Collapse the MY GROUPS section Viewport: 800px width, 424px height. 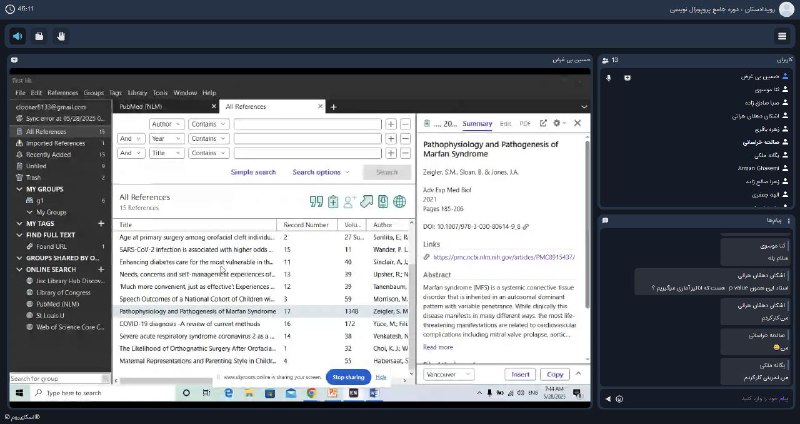19,189
